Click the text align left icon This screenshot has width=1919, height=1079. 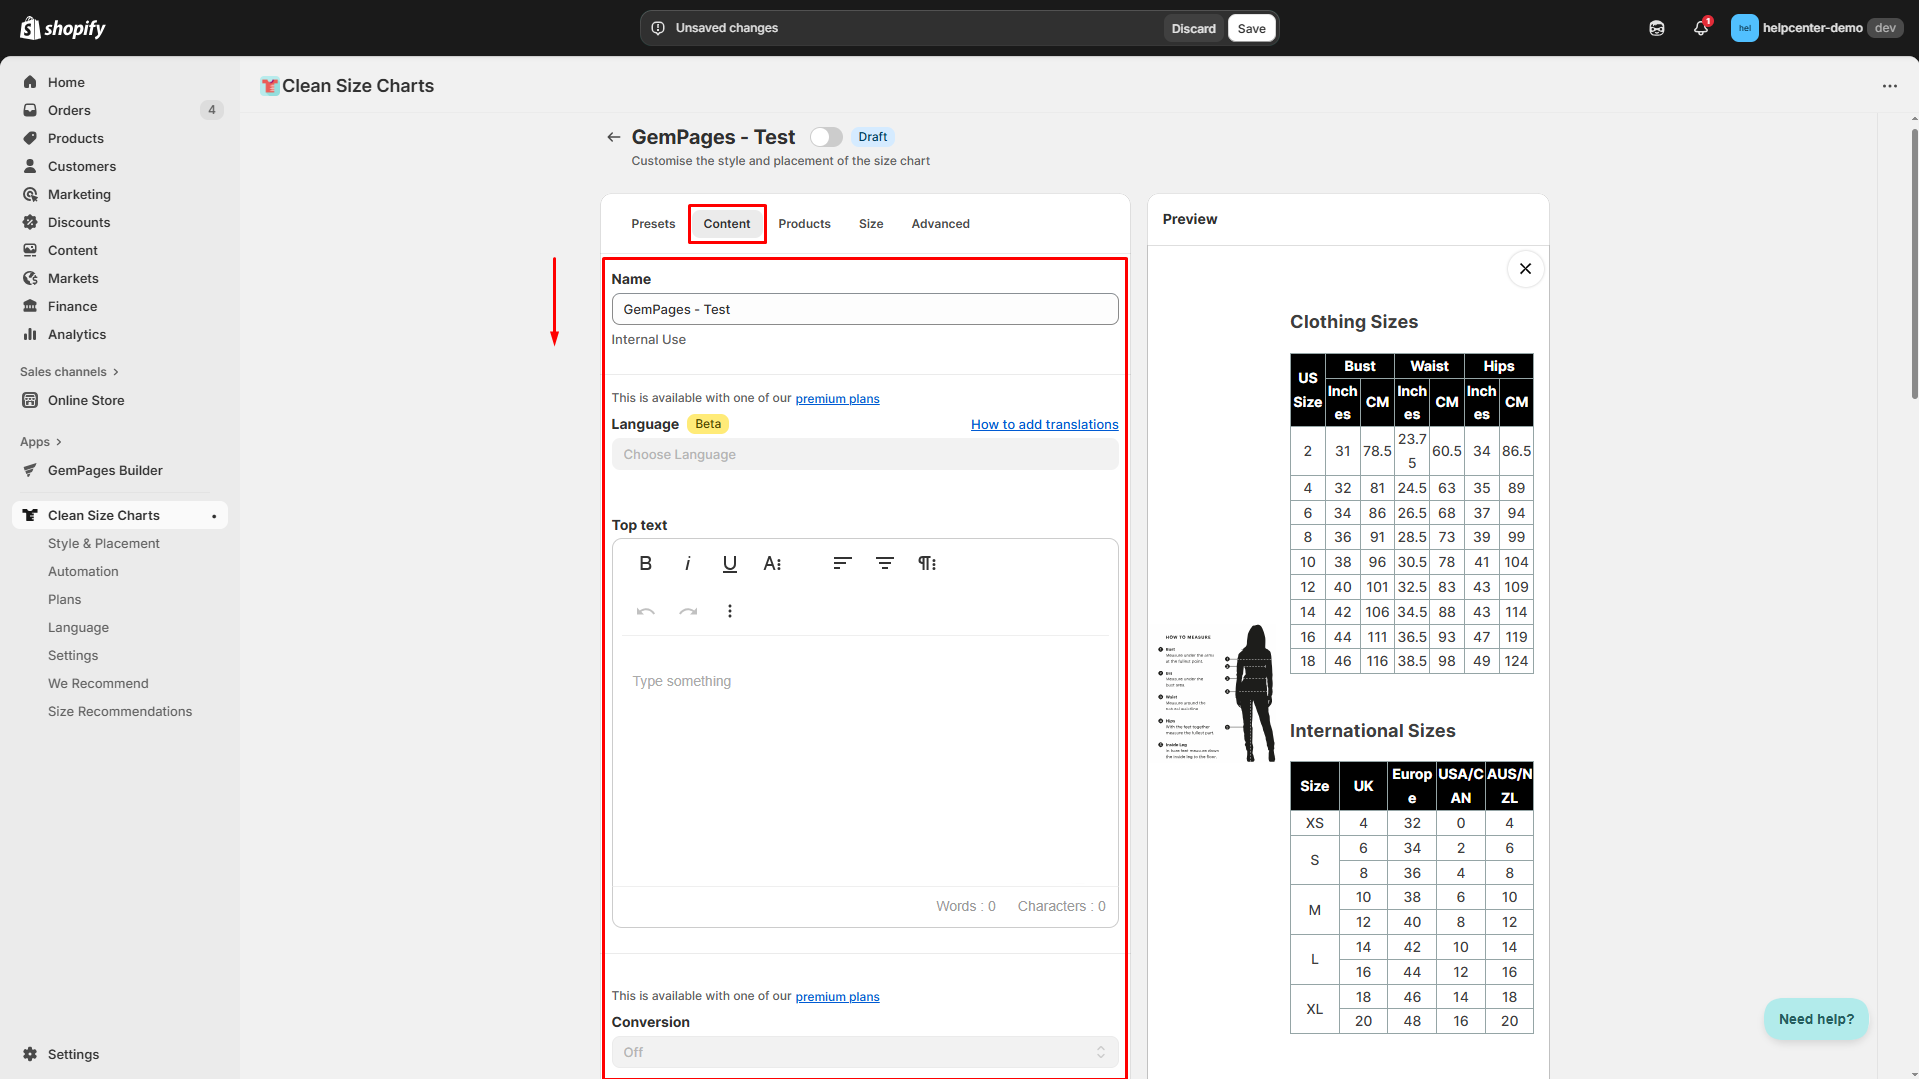(x=842, y=563)
